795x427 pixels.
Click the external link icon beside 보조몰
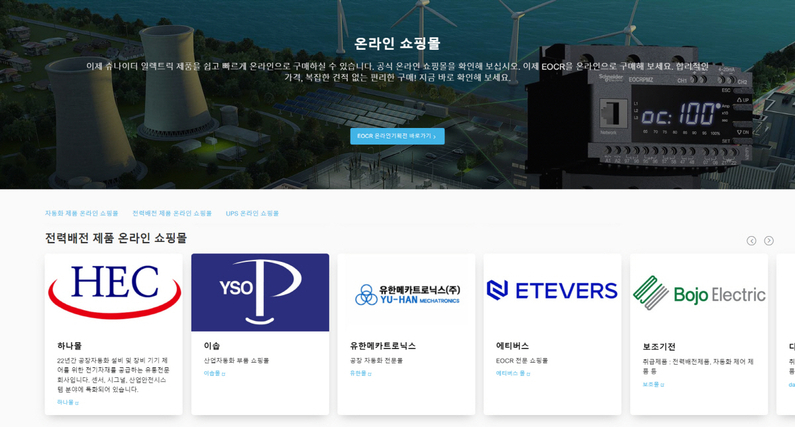pyautogui.click(x=662, y=385)
